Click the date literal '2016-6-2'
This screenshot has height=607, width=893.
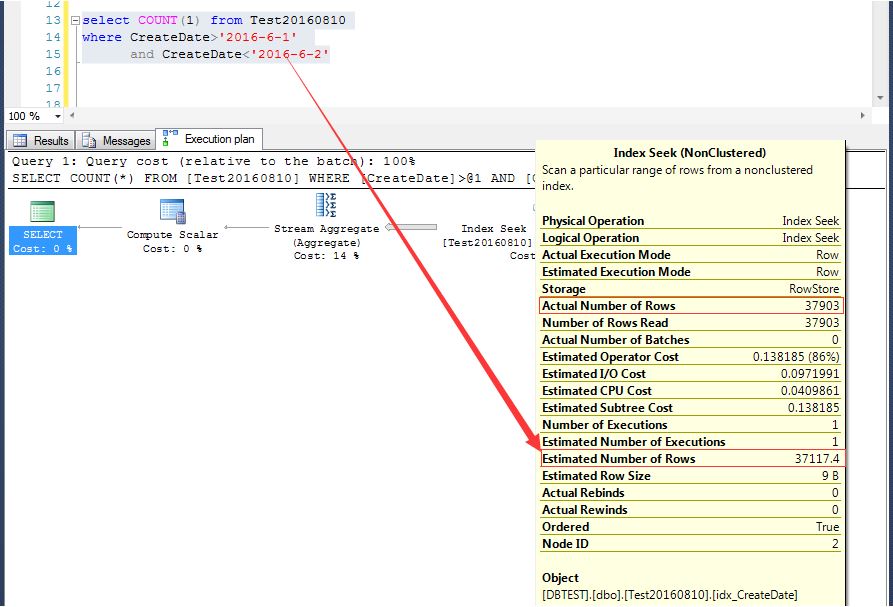(x=290, y=54)
